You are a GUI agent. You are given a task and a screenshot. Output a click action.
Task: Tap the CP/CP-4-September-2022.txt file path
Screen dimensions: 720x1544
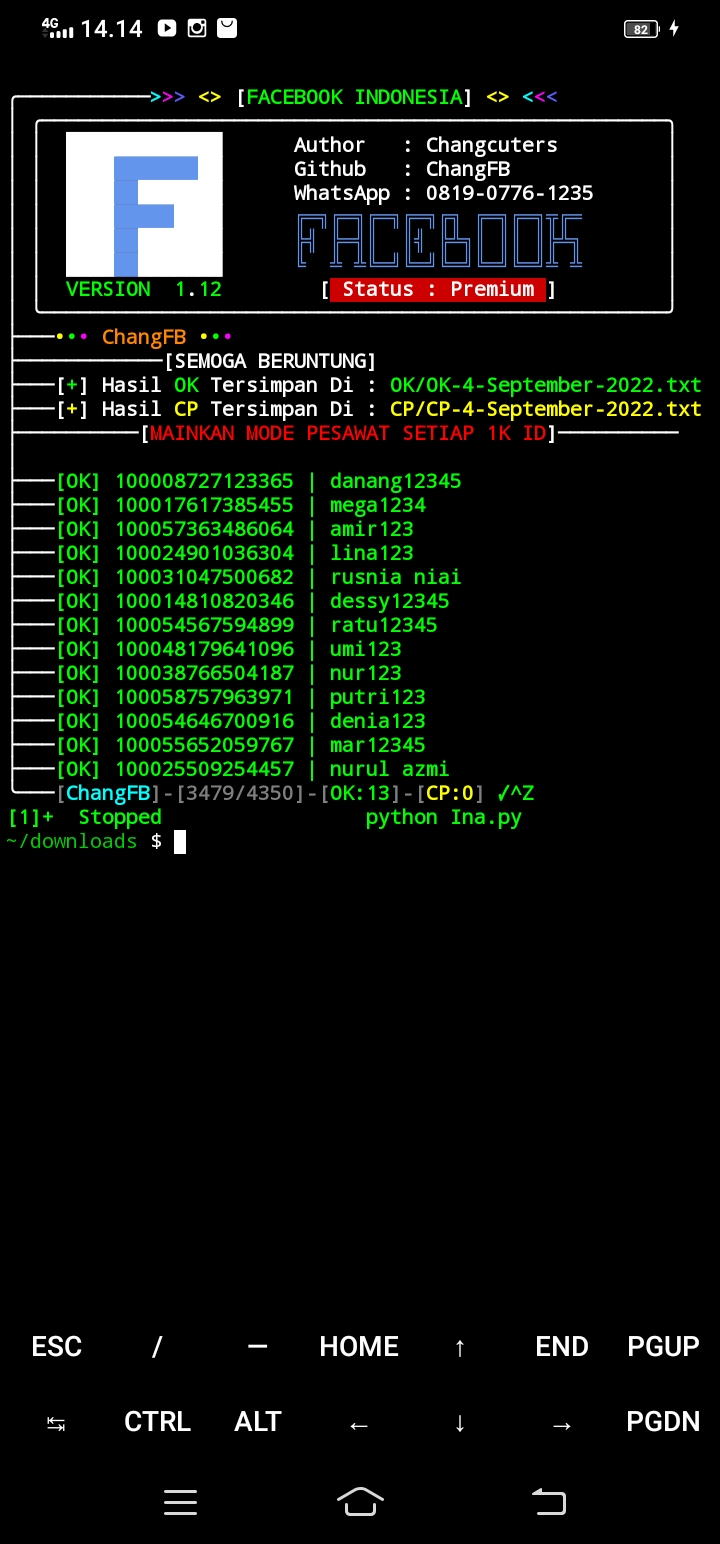(546, 409)
